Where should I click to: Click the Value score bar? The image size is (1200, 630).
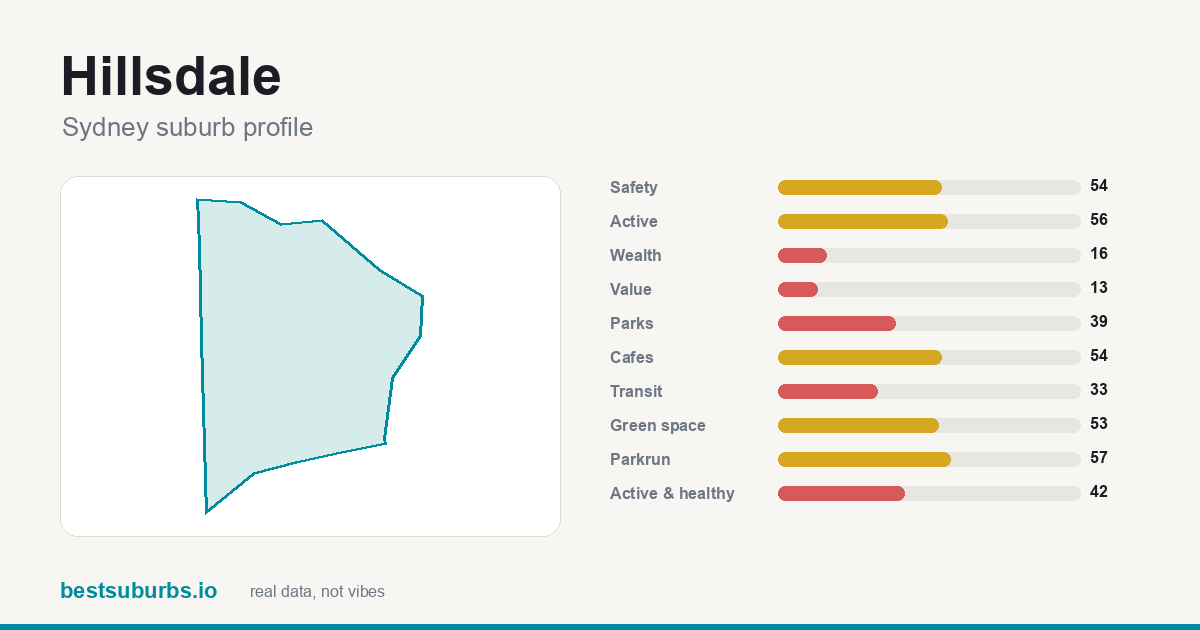[x=929, y=289]
